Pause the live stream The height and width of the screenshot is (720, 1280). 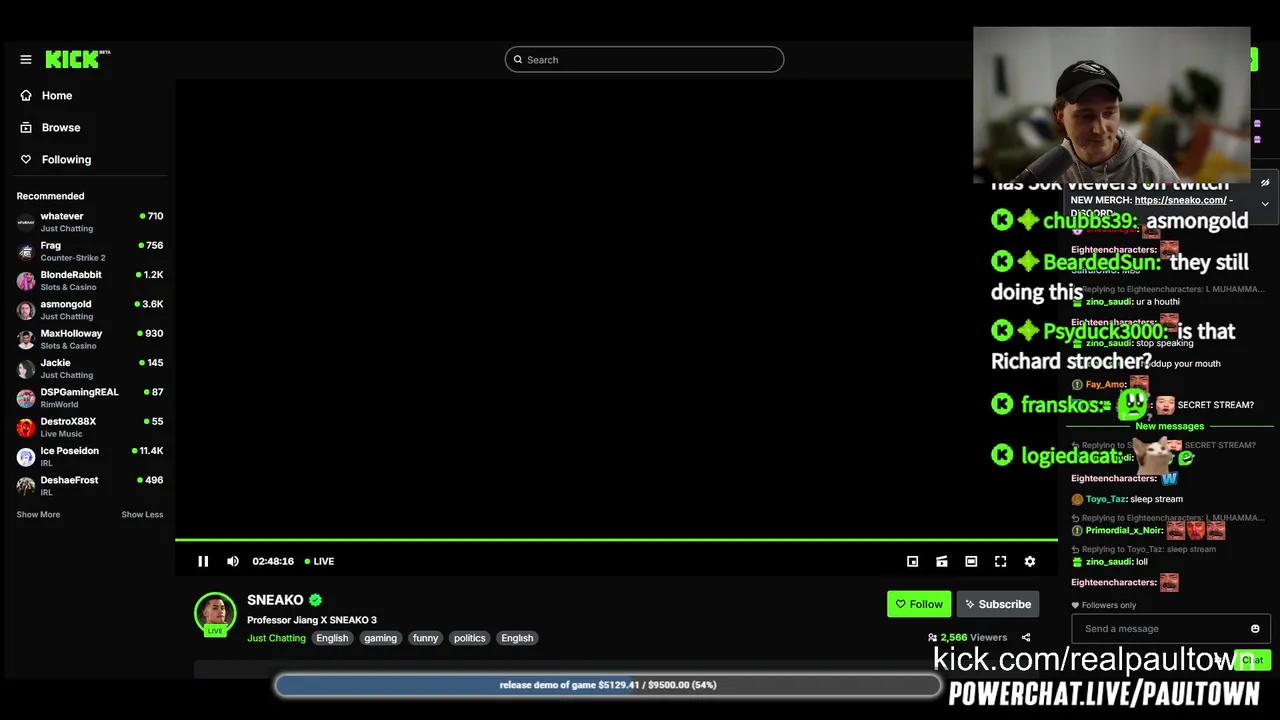(x=203, y=562)
